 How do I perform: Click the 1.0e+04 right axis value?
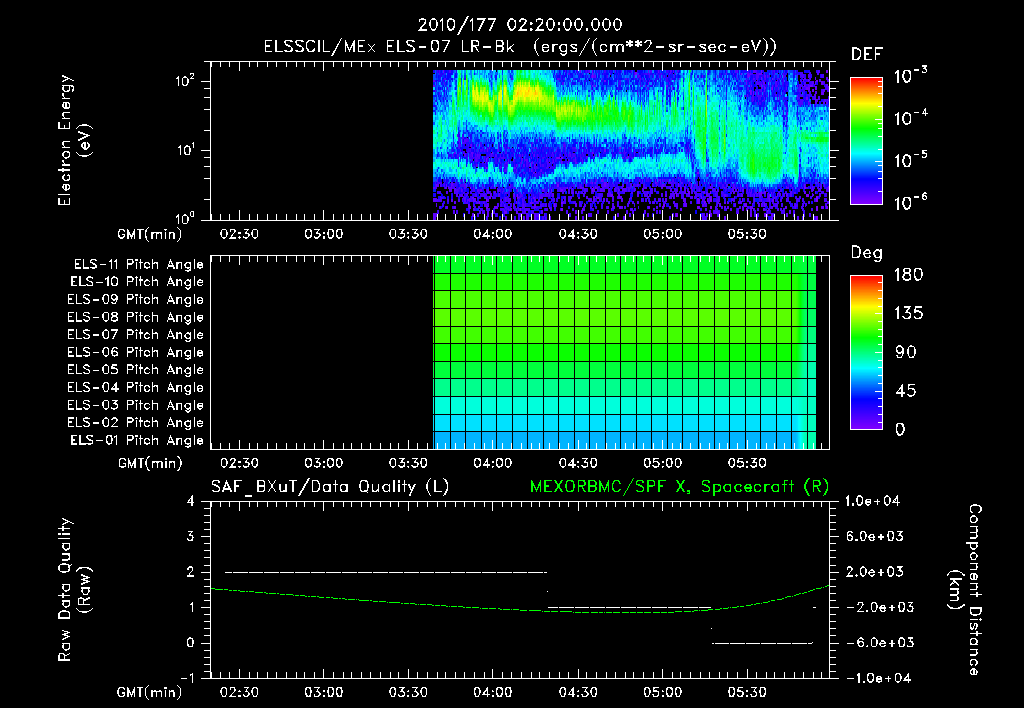point(872,502)
